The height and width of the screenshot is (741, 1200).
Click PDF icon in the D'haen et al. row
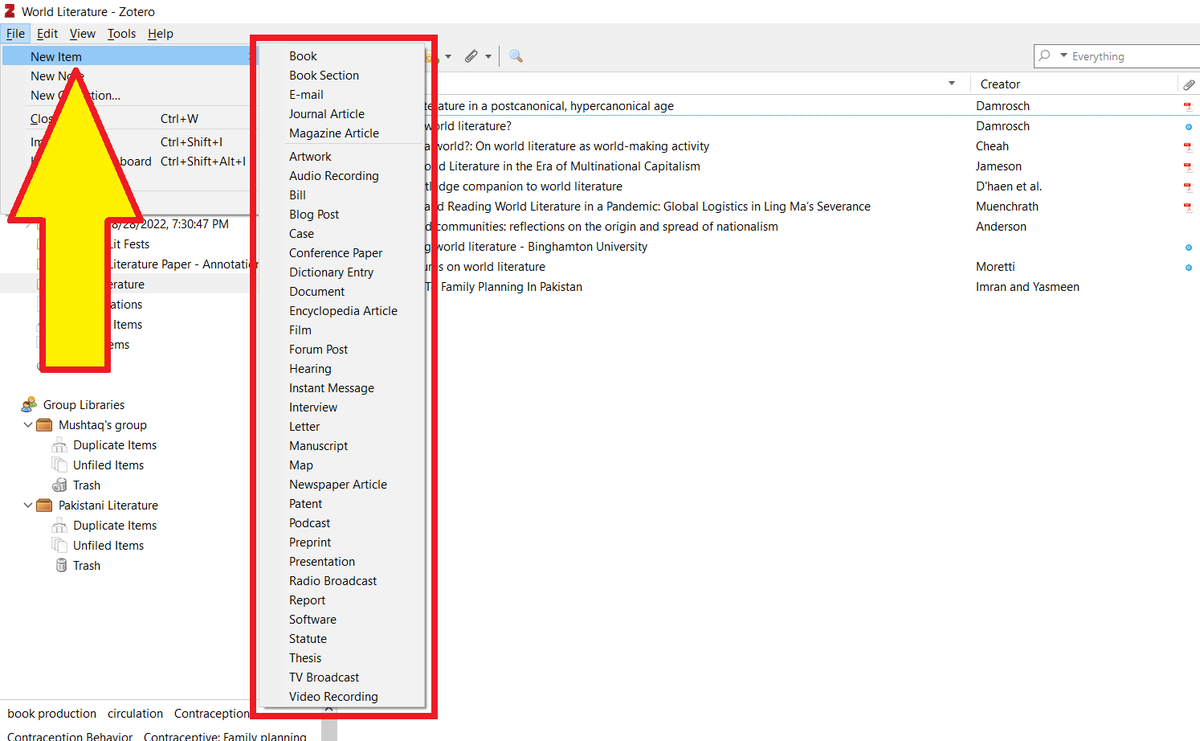[x=1188, y=186]
